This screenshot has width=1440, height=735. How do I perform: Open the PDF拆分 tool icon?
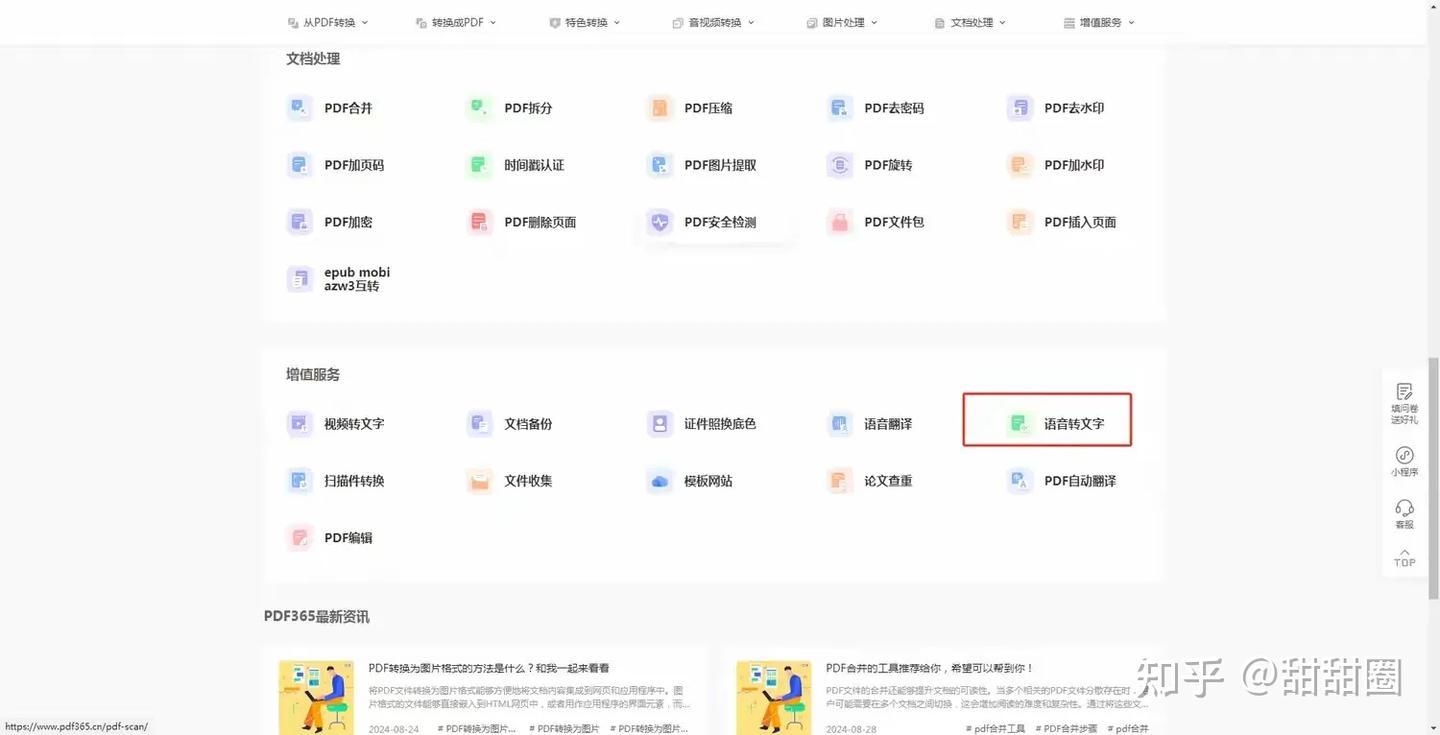tap(480, 108)
